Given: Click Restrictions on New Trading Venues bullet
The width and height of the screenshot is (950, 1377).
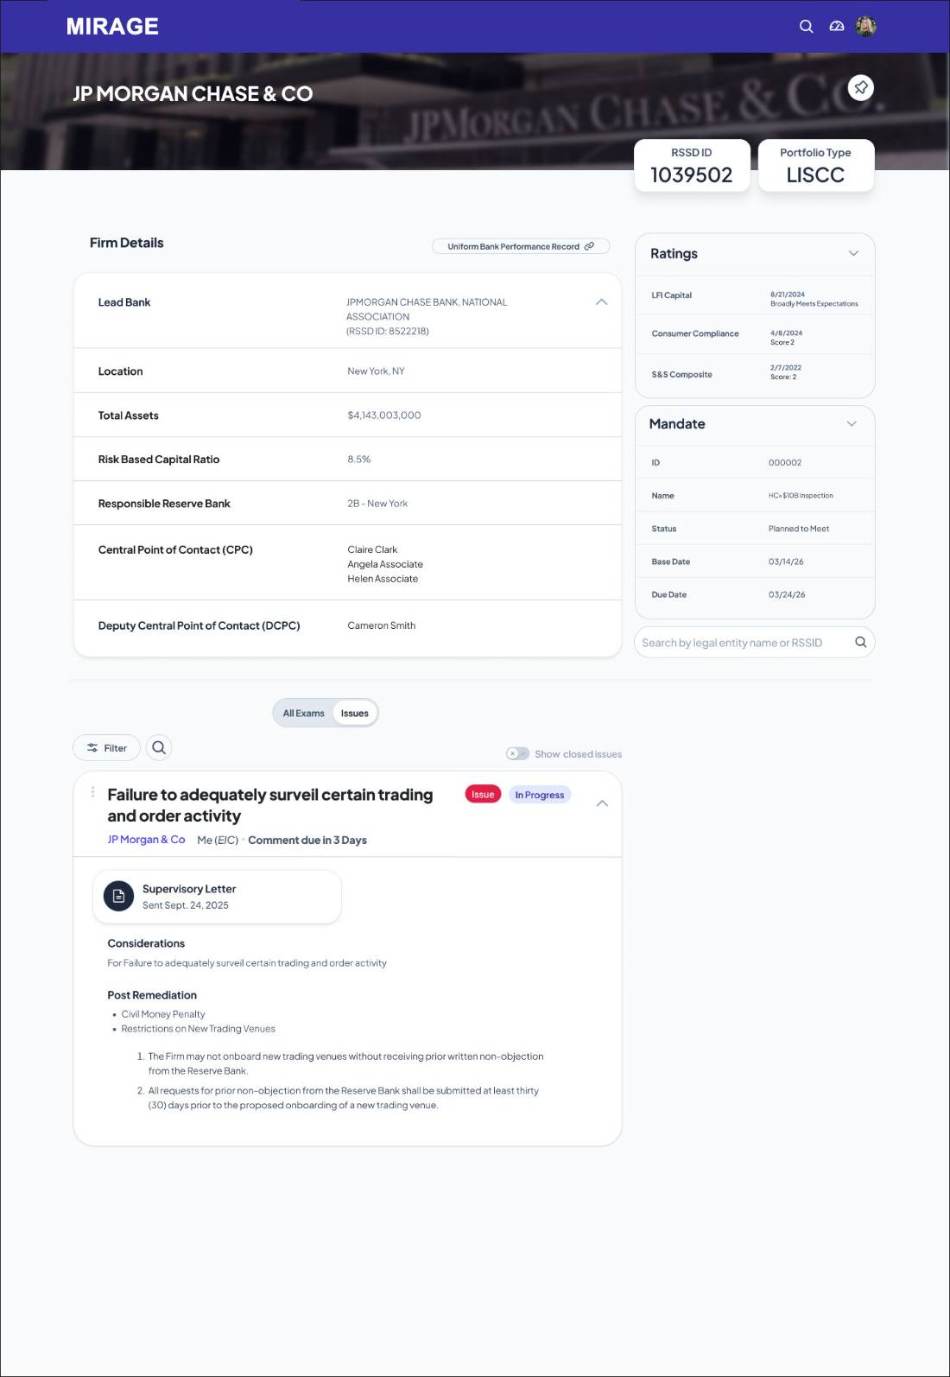Looking at the screenshot, I should [198, 1029].
